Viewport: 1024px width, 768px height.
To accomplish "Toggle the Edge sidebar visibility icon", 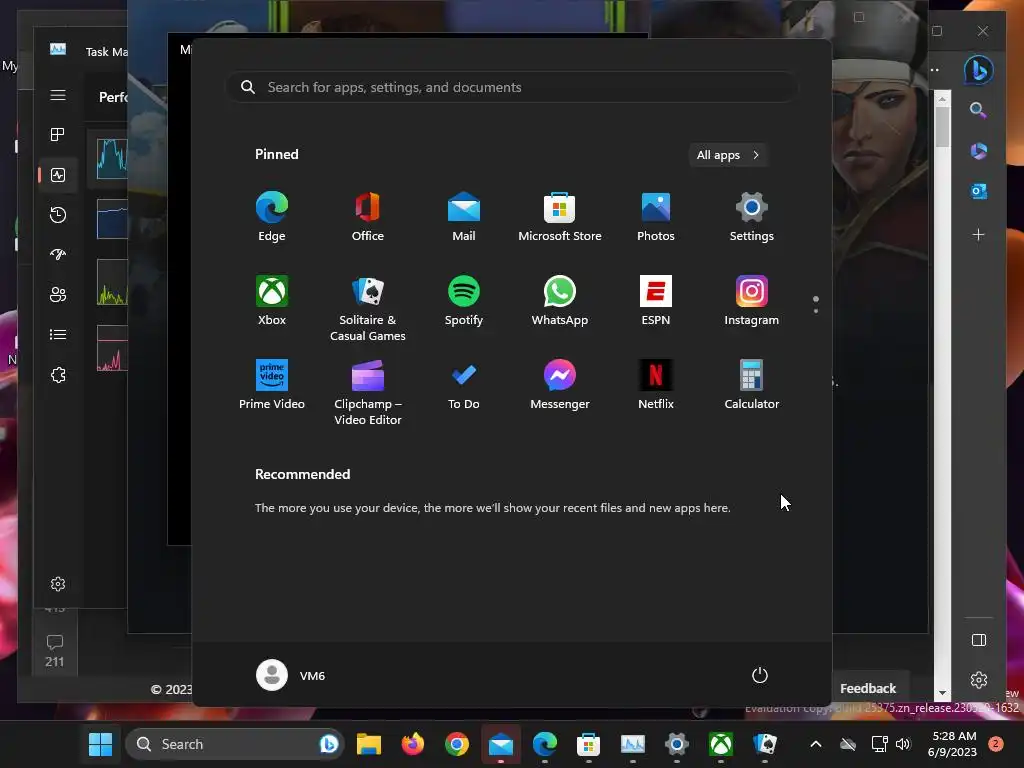I will [978, 640].
